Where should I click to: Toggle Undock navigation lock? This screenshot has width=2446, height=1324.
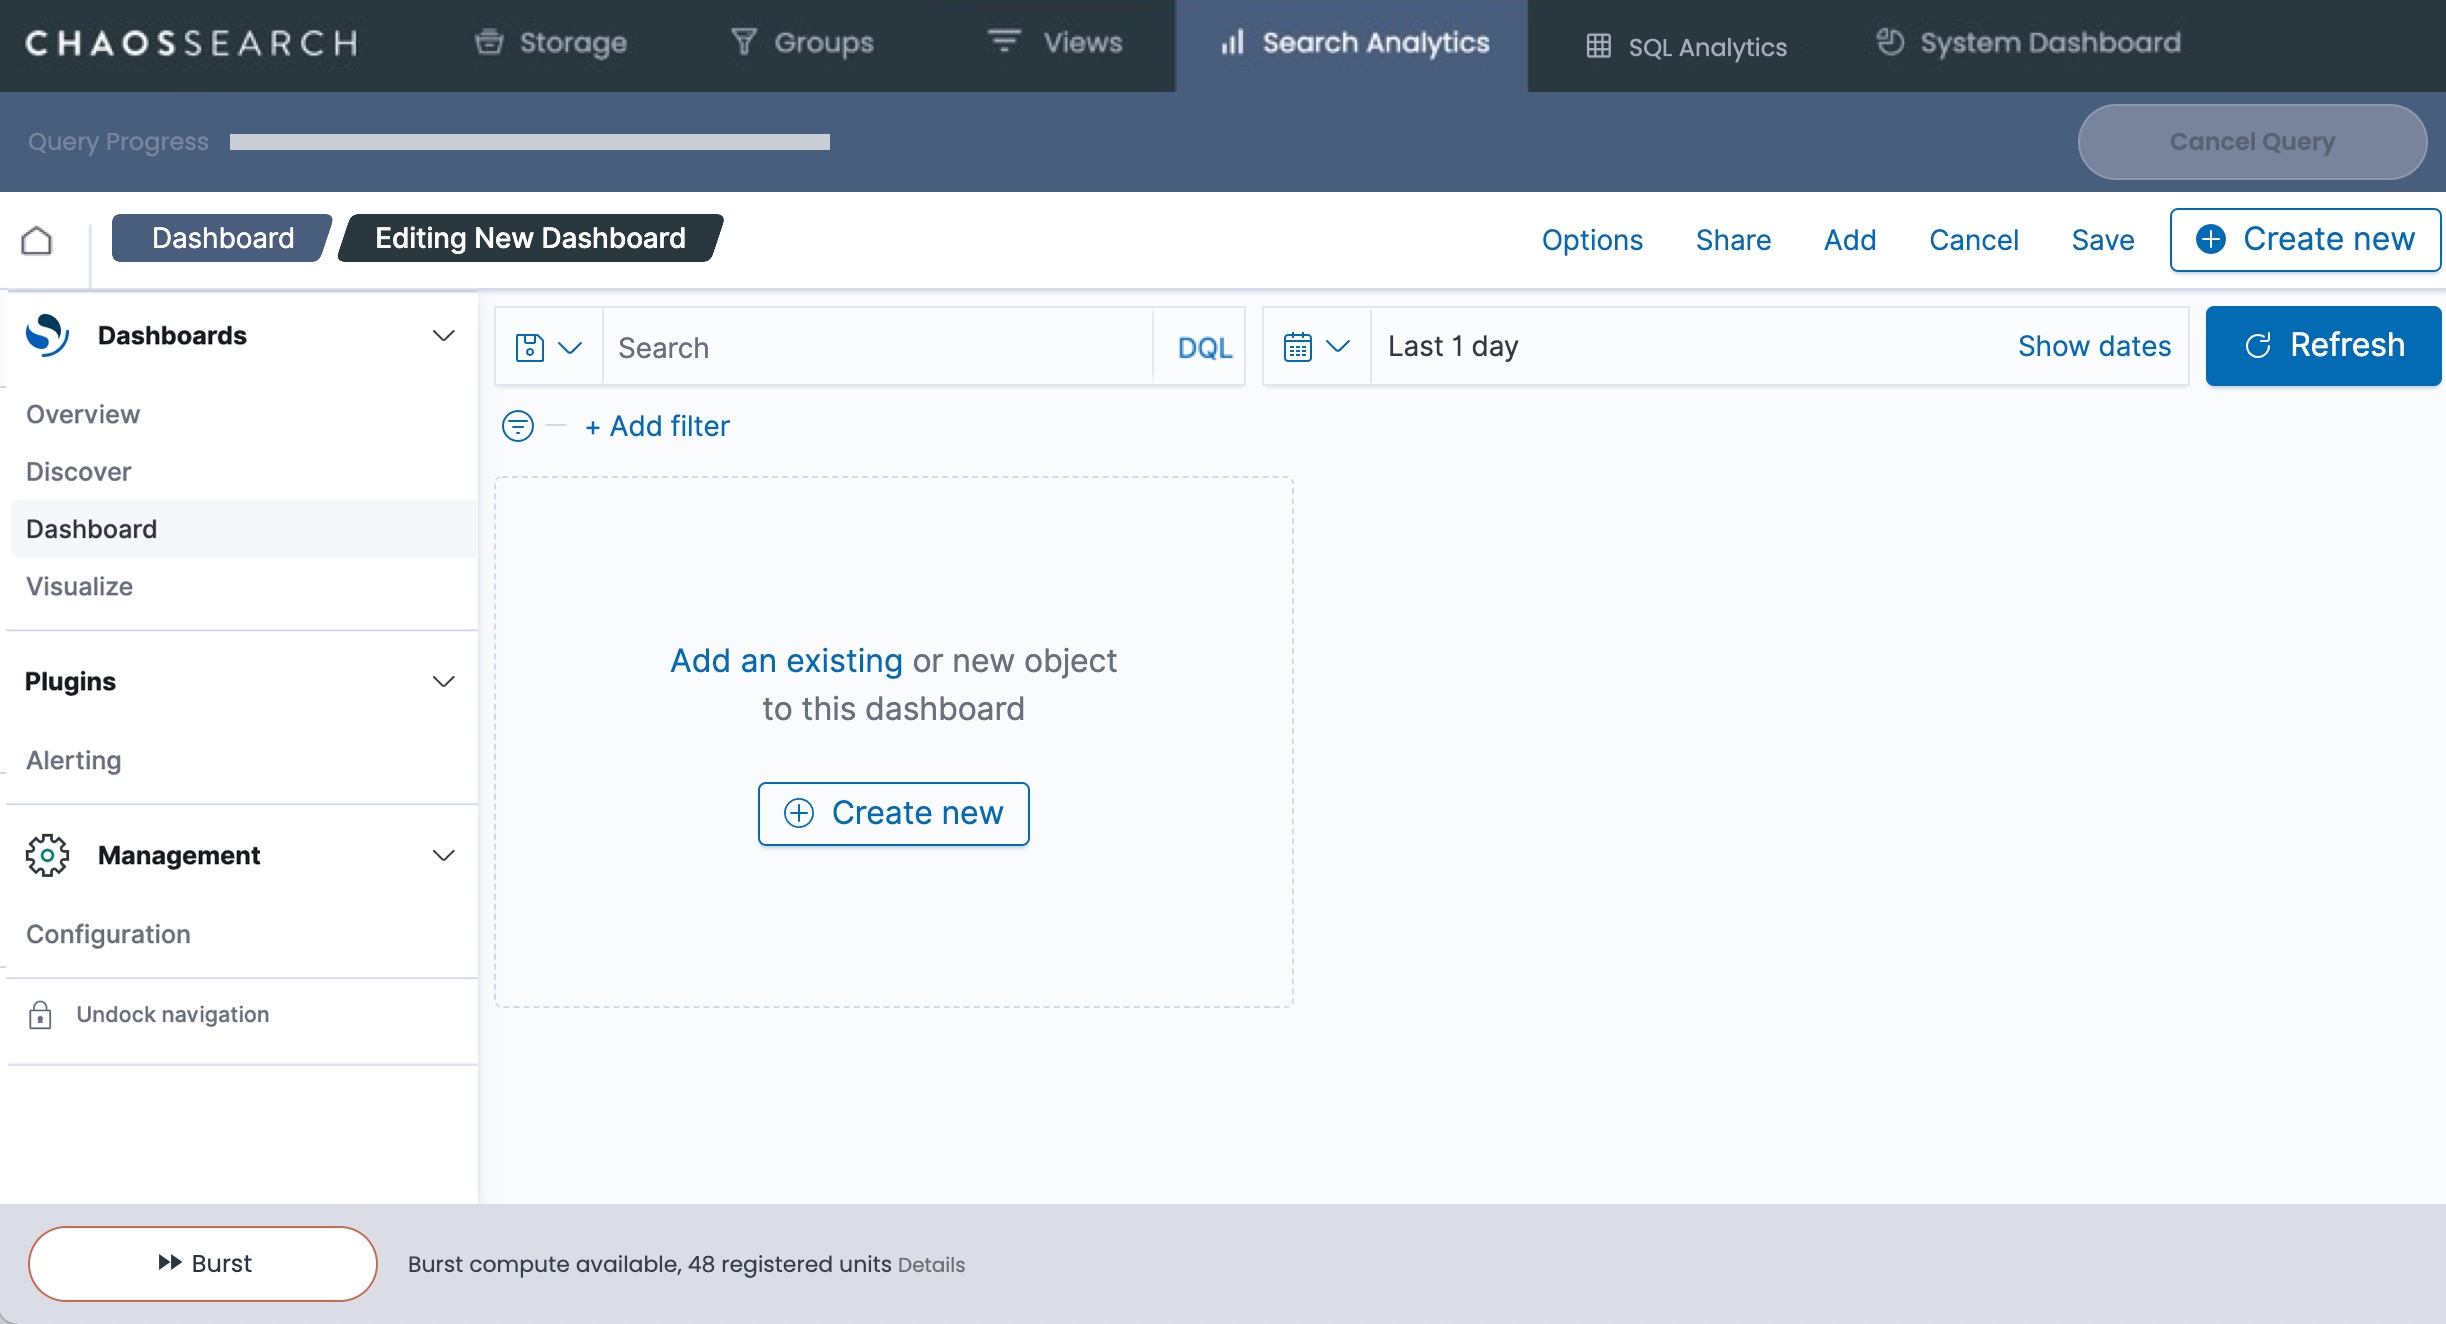(40, 1015)
